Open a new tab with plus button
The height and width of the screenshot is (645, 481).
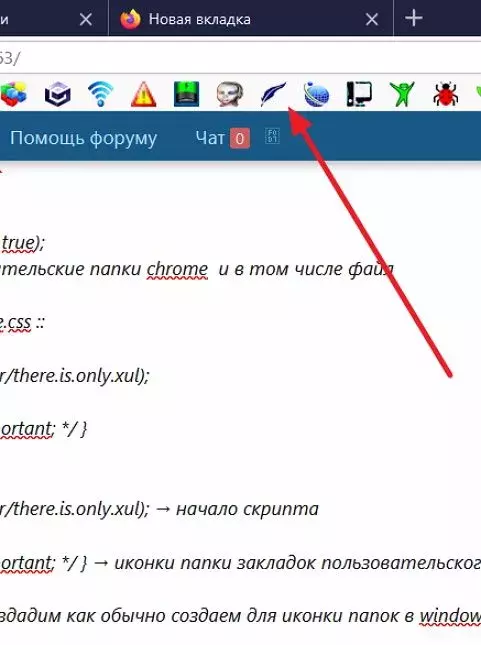[414, 19]
